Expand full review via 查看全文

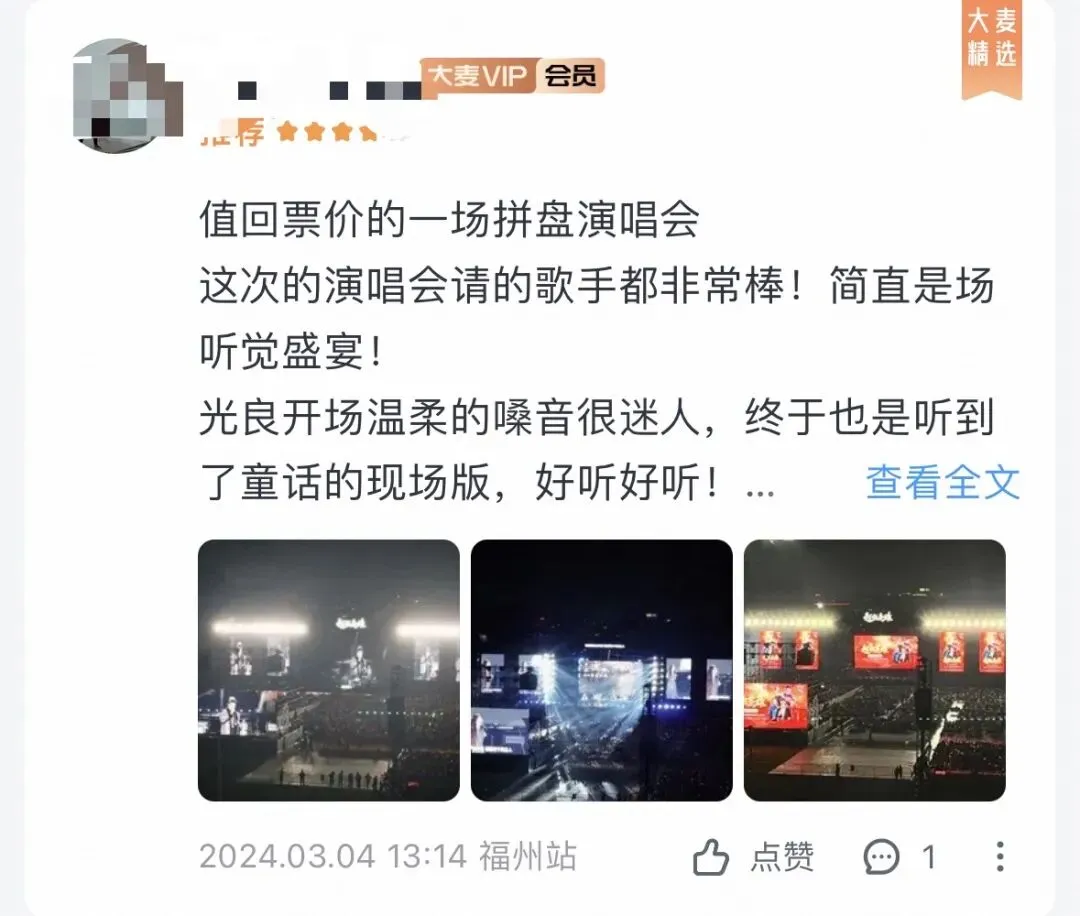(942, 482)
